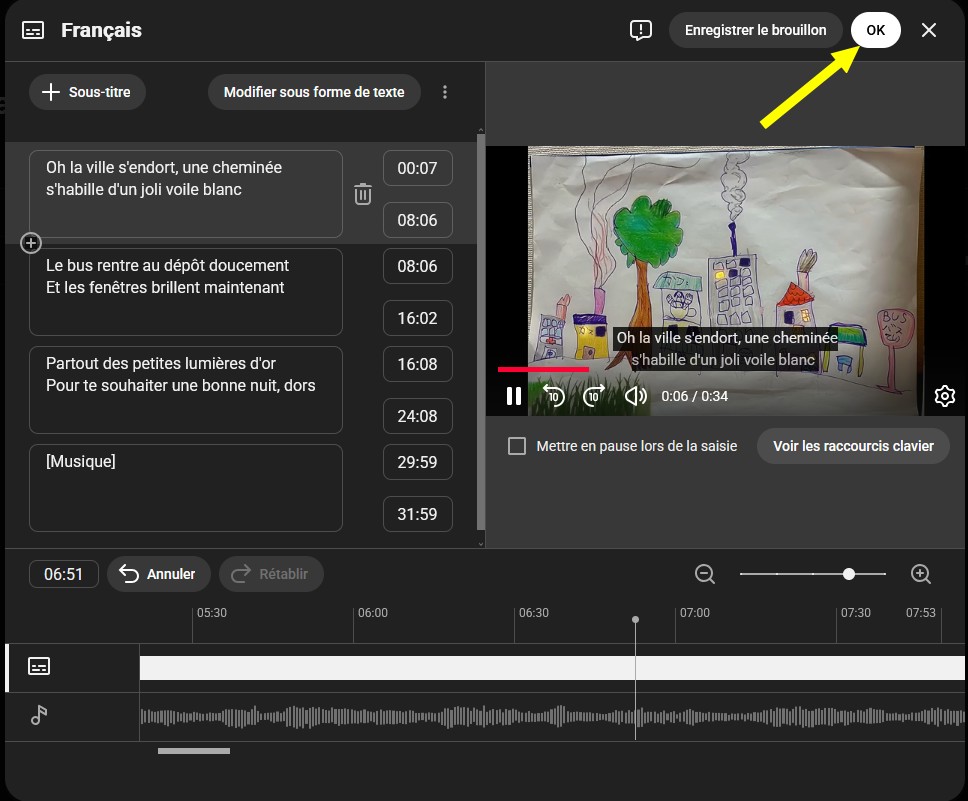Edit caption 'Oh la ville s'endort'
The height and width of the screenshot is (801, 968).
[x=185, y=194]
